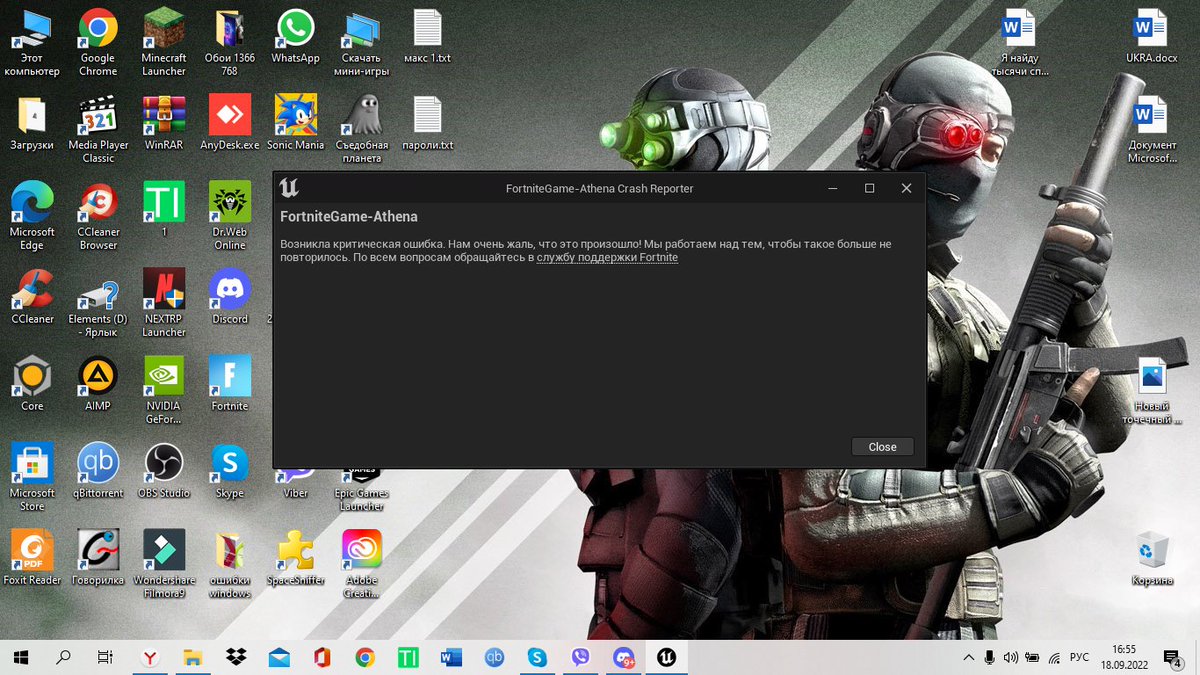Select Новый точечный image file on desktop
Image resolution: width=1200 pixels, height=675 pixels.
coord(1152,390)
